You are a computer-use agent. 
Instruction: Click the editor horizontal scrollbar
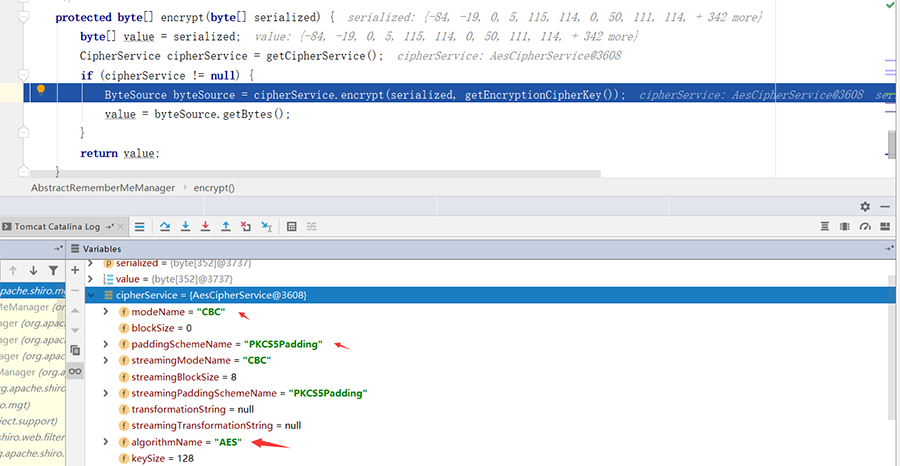click(x=315, y=173)
